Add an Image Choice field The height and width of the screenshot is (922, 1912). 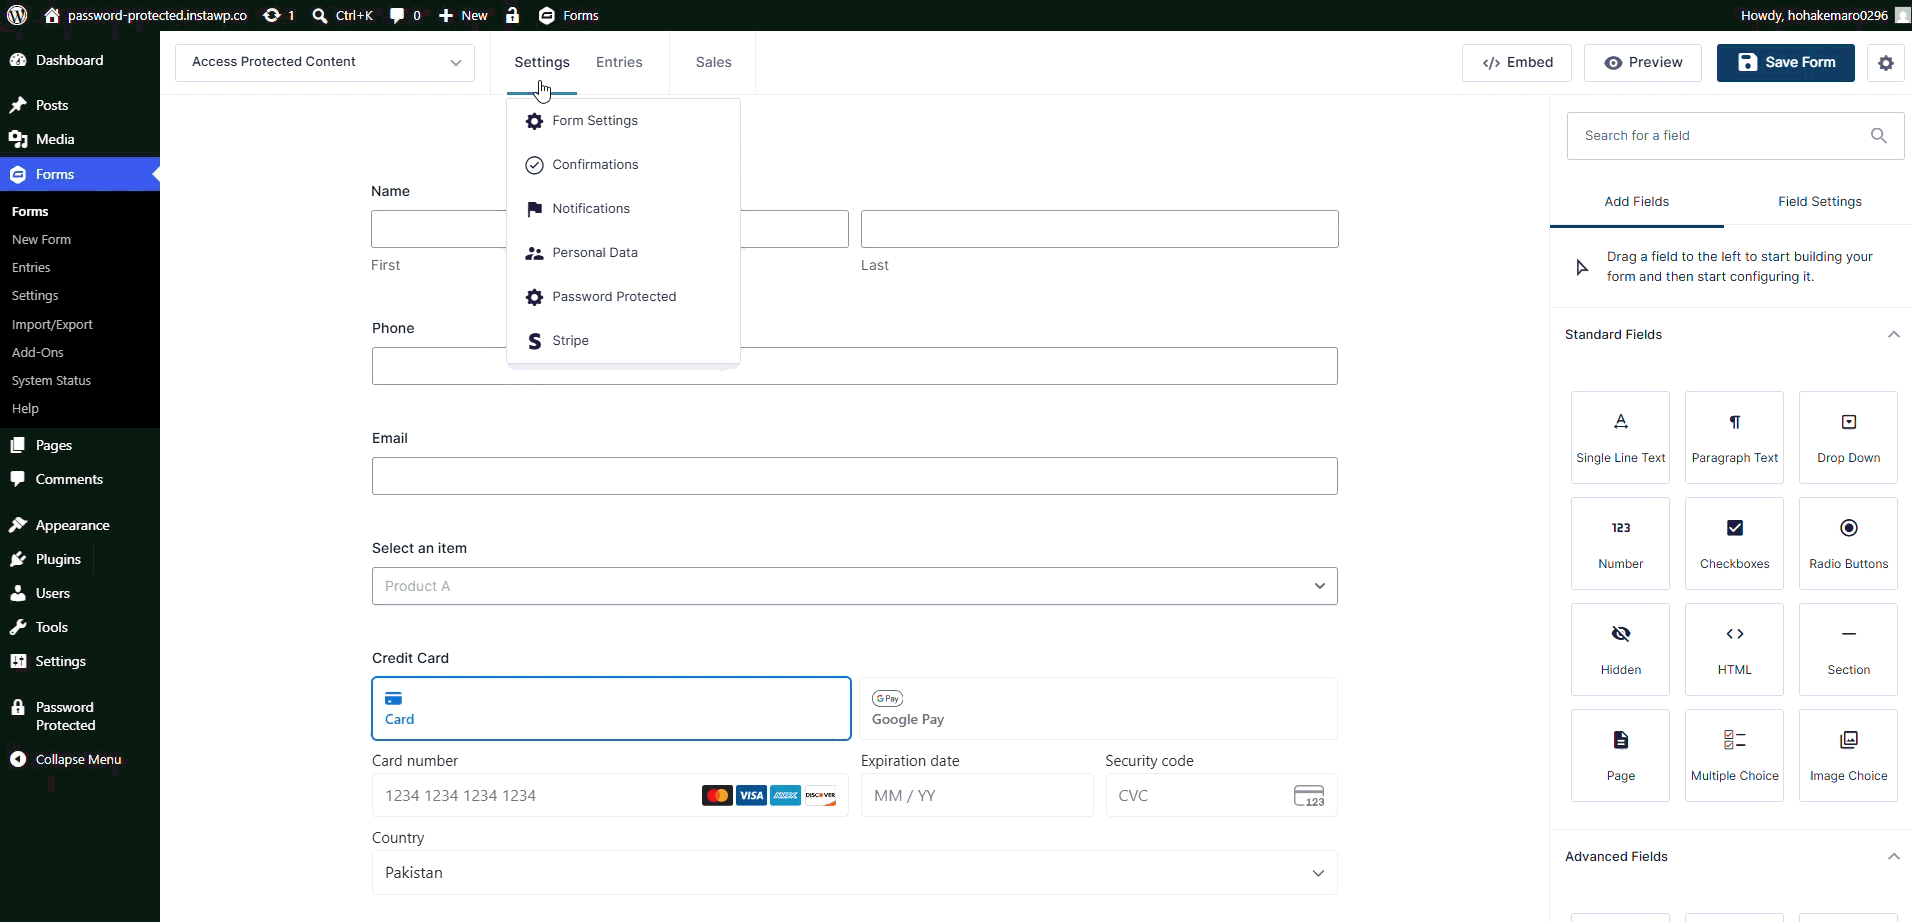point(1848,755)
